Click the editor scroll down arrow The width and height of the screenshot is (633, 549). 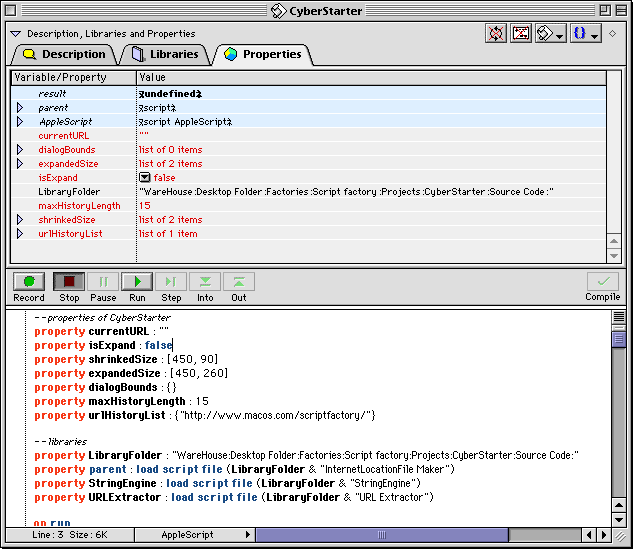[618, 519]
